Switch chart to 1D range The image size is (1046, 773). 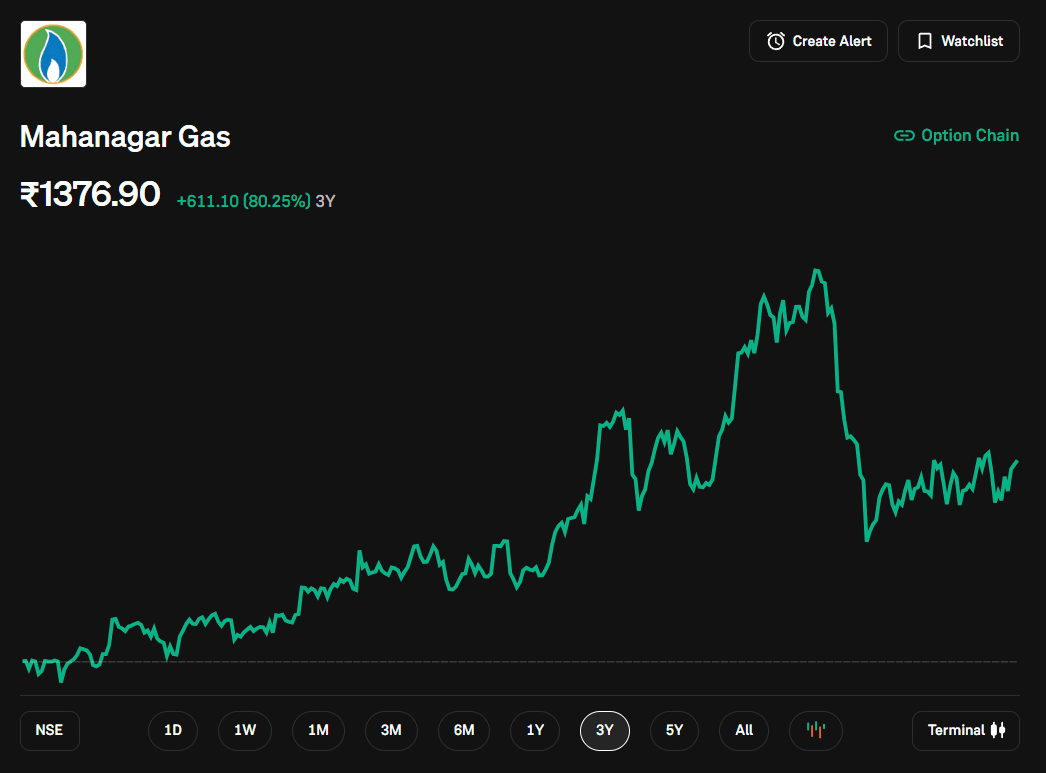[173, 730]
